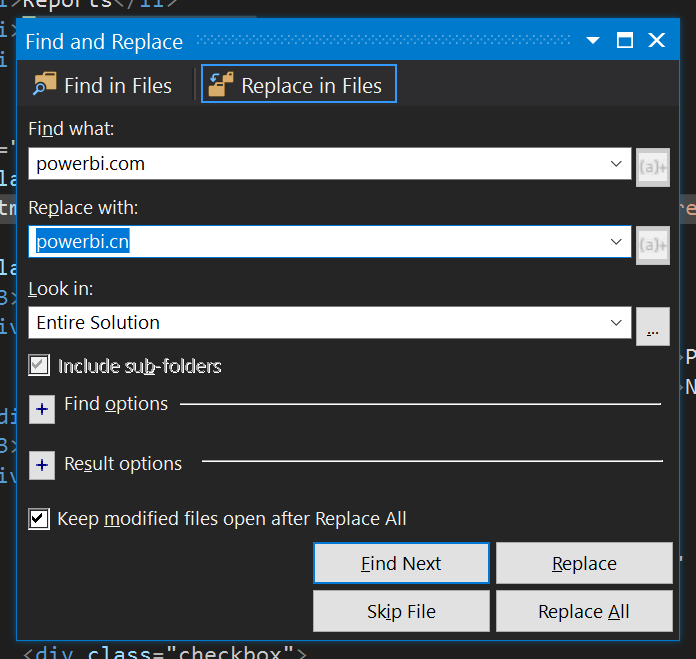696x659 pixels.
Task: Open the window position dropdown arrow in title bar
Action: [x=593, y=41]
